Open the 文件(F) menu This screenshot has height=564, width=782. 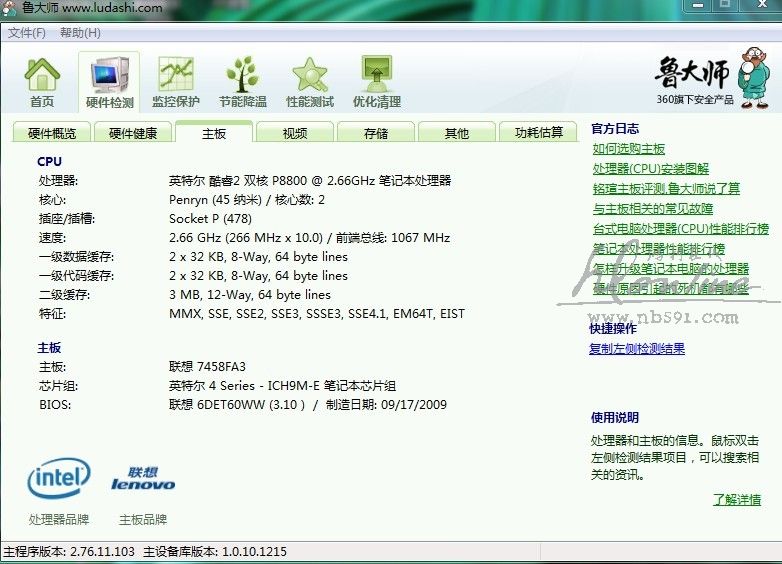click(x=26, y=33)
